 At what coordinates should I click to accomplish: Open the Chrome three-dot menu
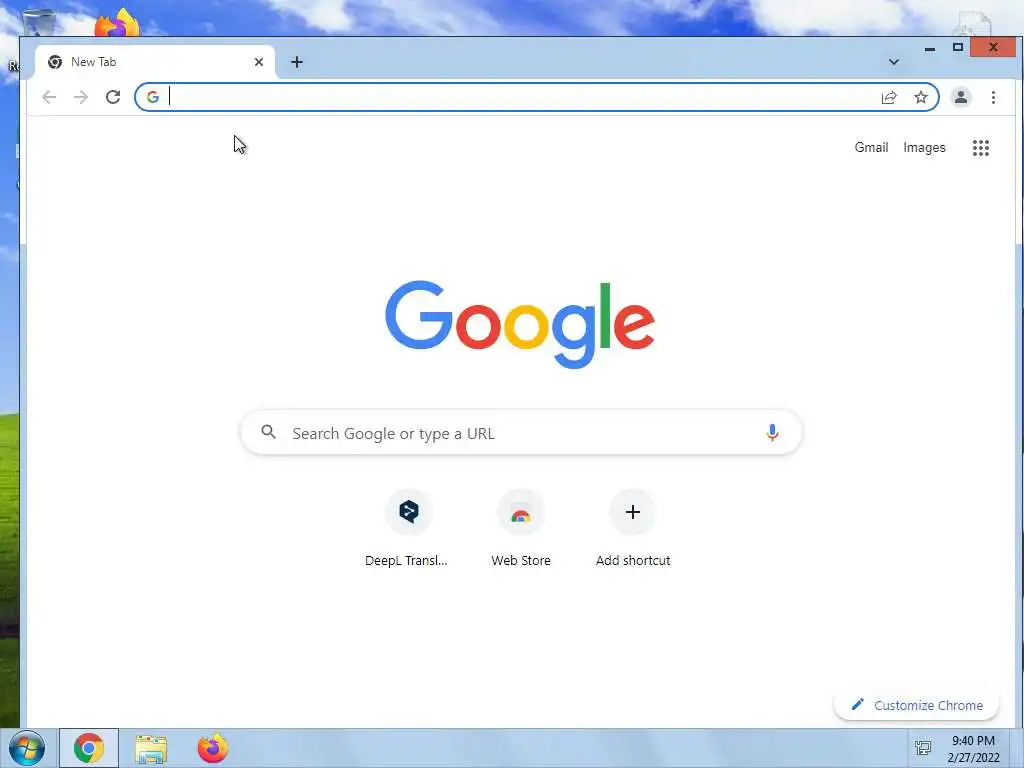(x=993, y=97)
